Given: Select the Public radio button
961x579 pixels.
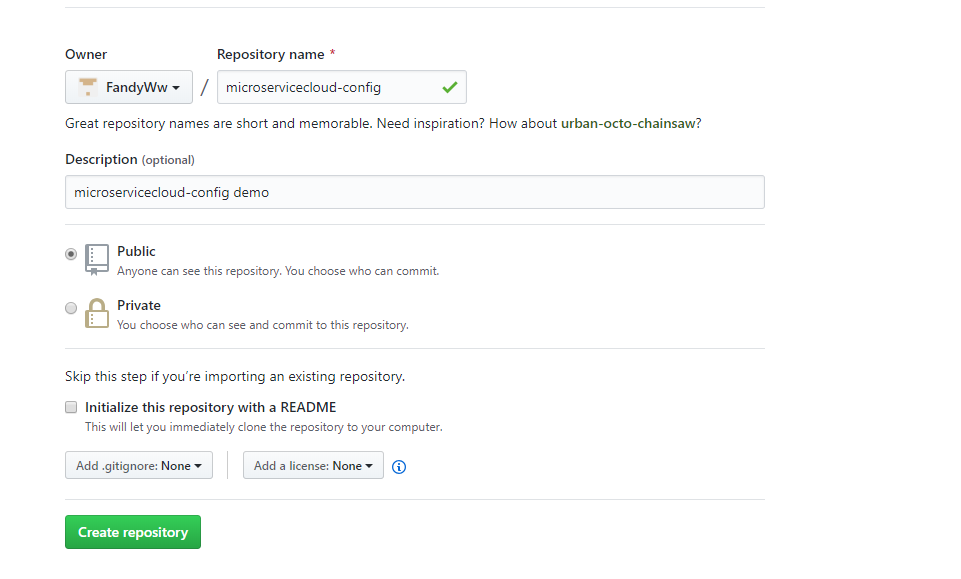Looking at the screenshot, I should (x=71, y=254).
